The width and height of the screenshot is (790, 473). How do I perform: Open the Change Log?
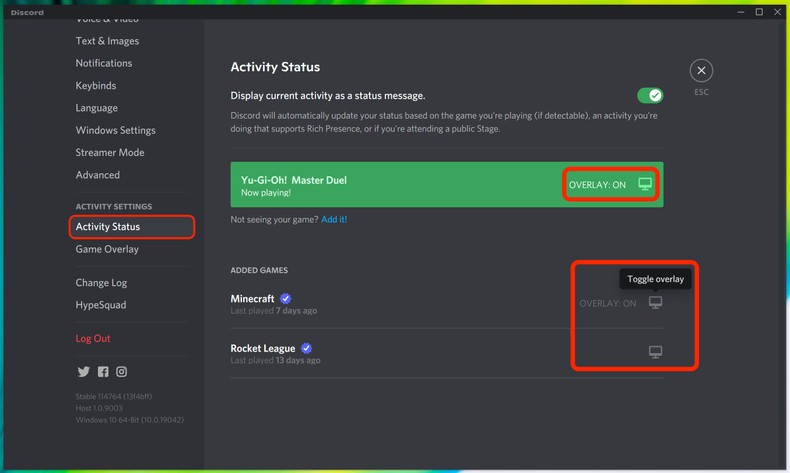click(x=101, y=283)
